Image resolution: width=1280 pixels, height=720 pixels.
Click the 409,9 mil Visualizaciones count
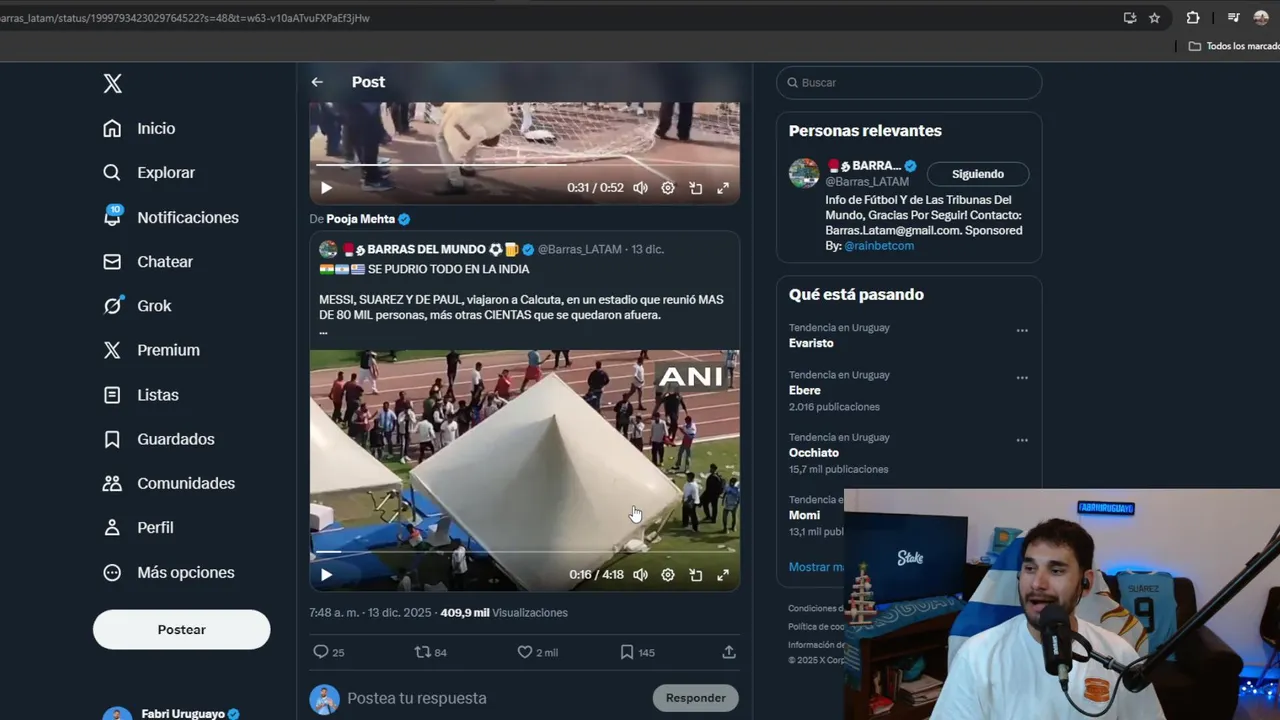tap(504, 613)
